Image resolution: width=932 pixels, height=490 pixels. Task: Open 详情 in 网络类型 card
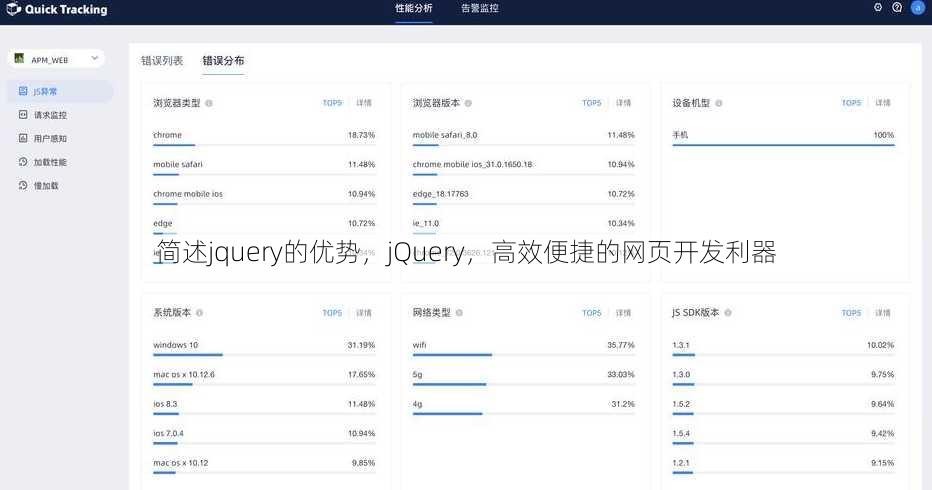(x=624, y=313)
